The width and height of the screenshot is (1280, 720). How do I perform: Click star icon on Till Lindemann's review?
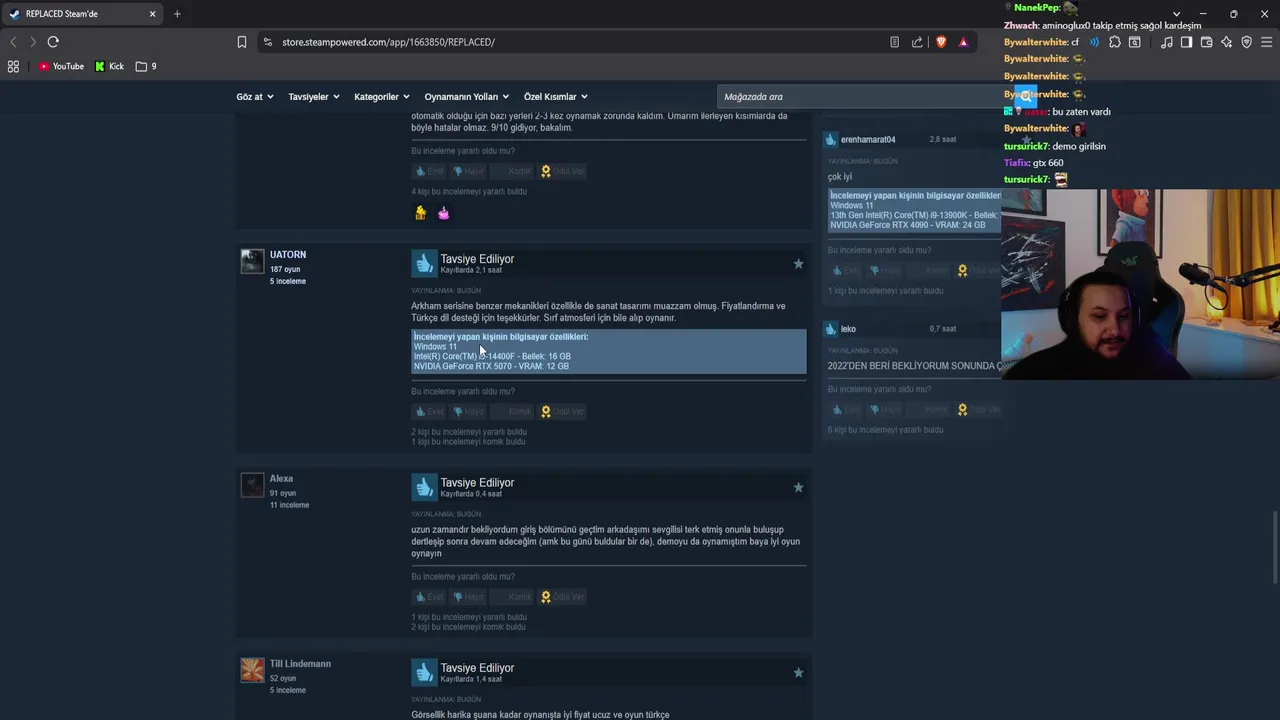[x=798, y=673]
